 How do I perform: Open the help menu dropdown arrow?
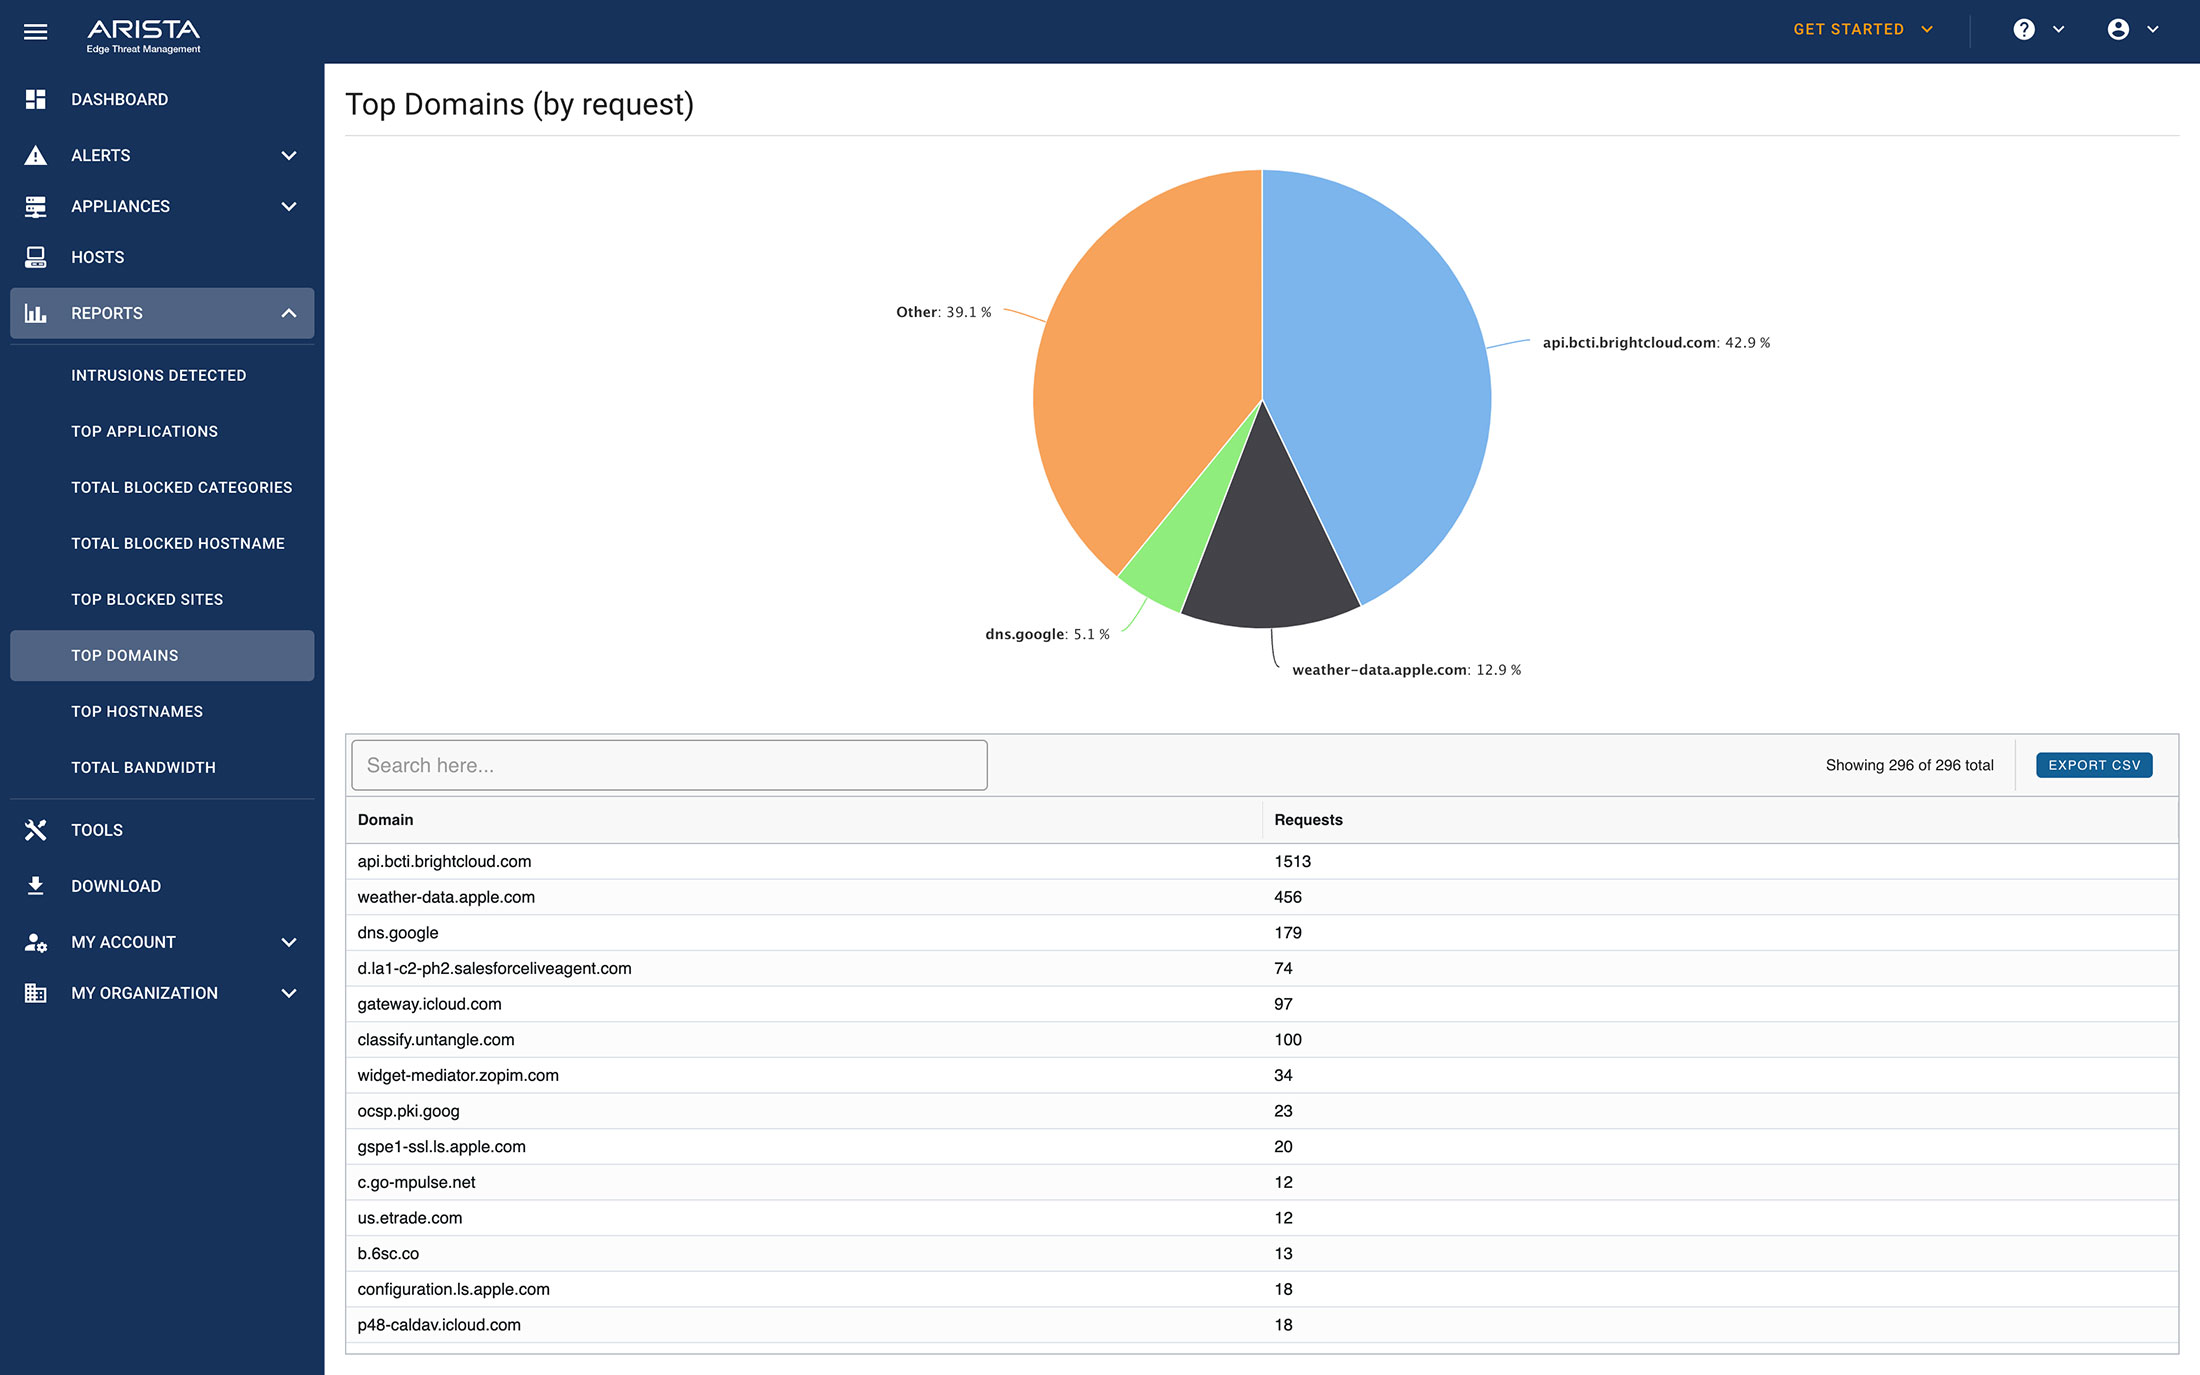point(2058,30)
